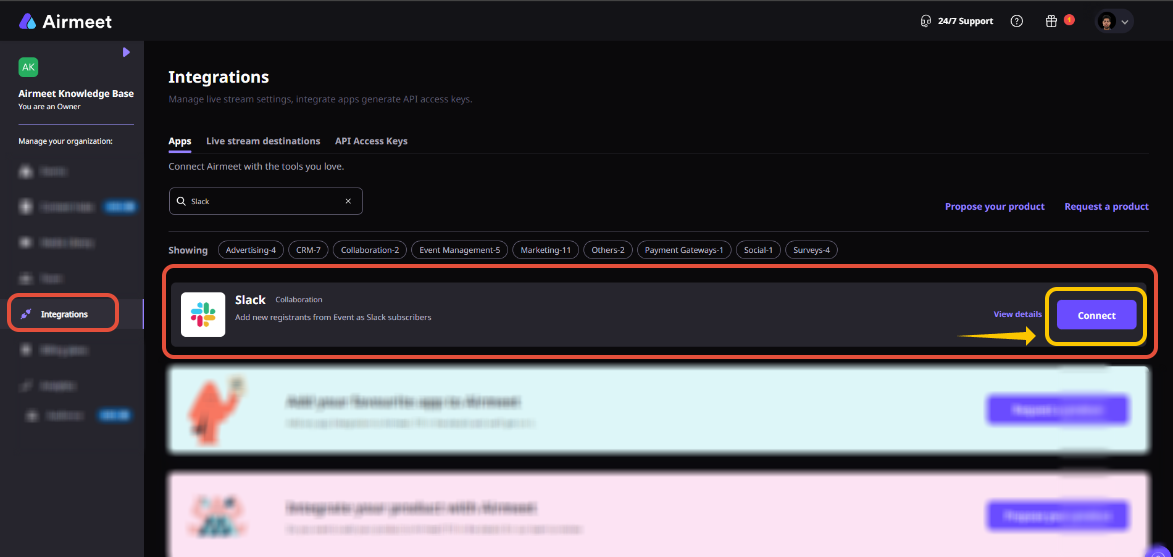Click the green AK organization badge
The width and height of the screenshot is (1173, 557).
[x=28, y=67]
